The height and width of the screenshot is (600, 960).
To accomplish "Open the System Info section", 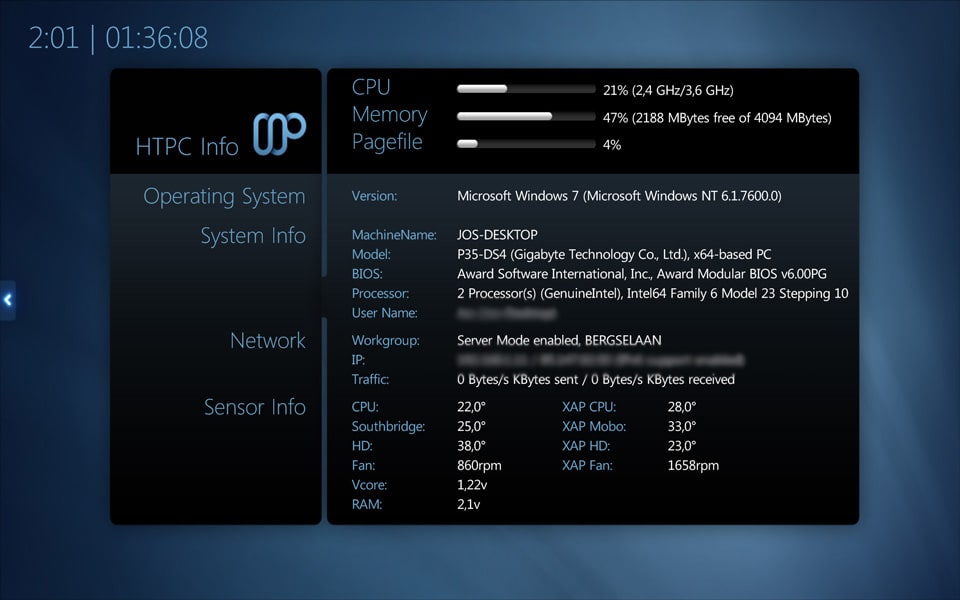I will click(252, 236).
